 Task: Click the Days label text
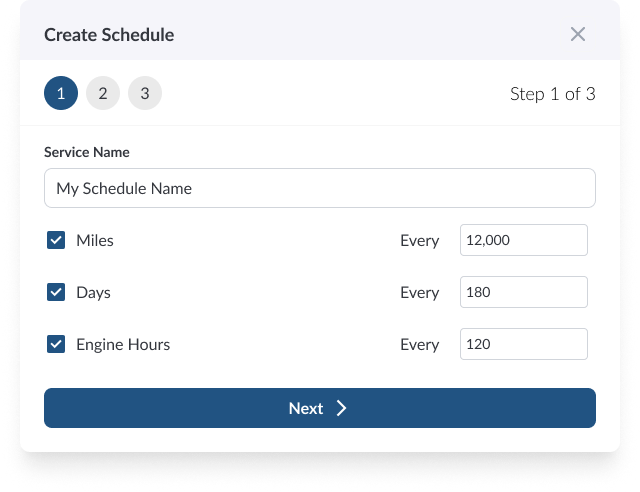click(93, 292)
